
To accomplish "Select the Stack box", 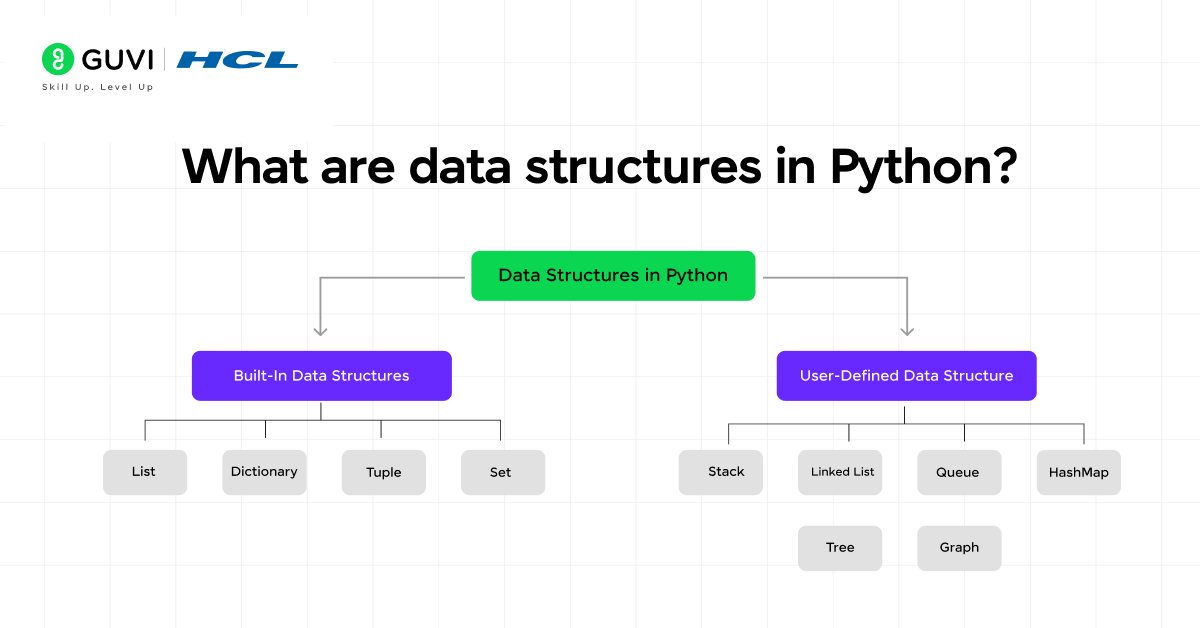I will pos(720,472).
